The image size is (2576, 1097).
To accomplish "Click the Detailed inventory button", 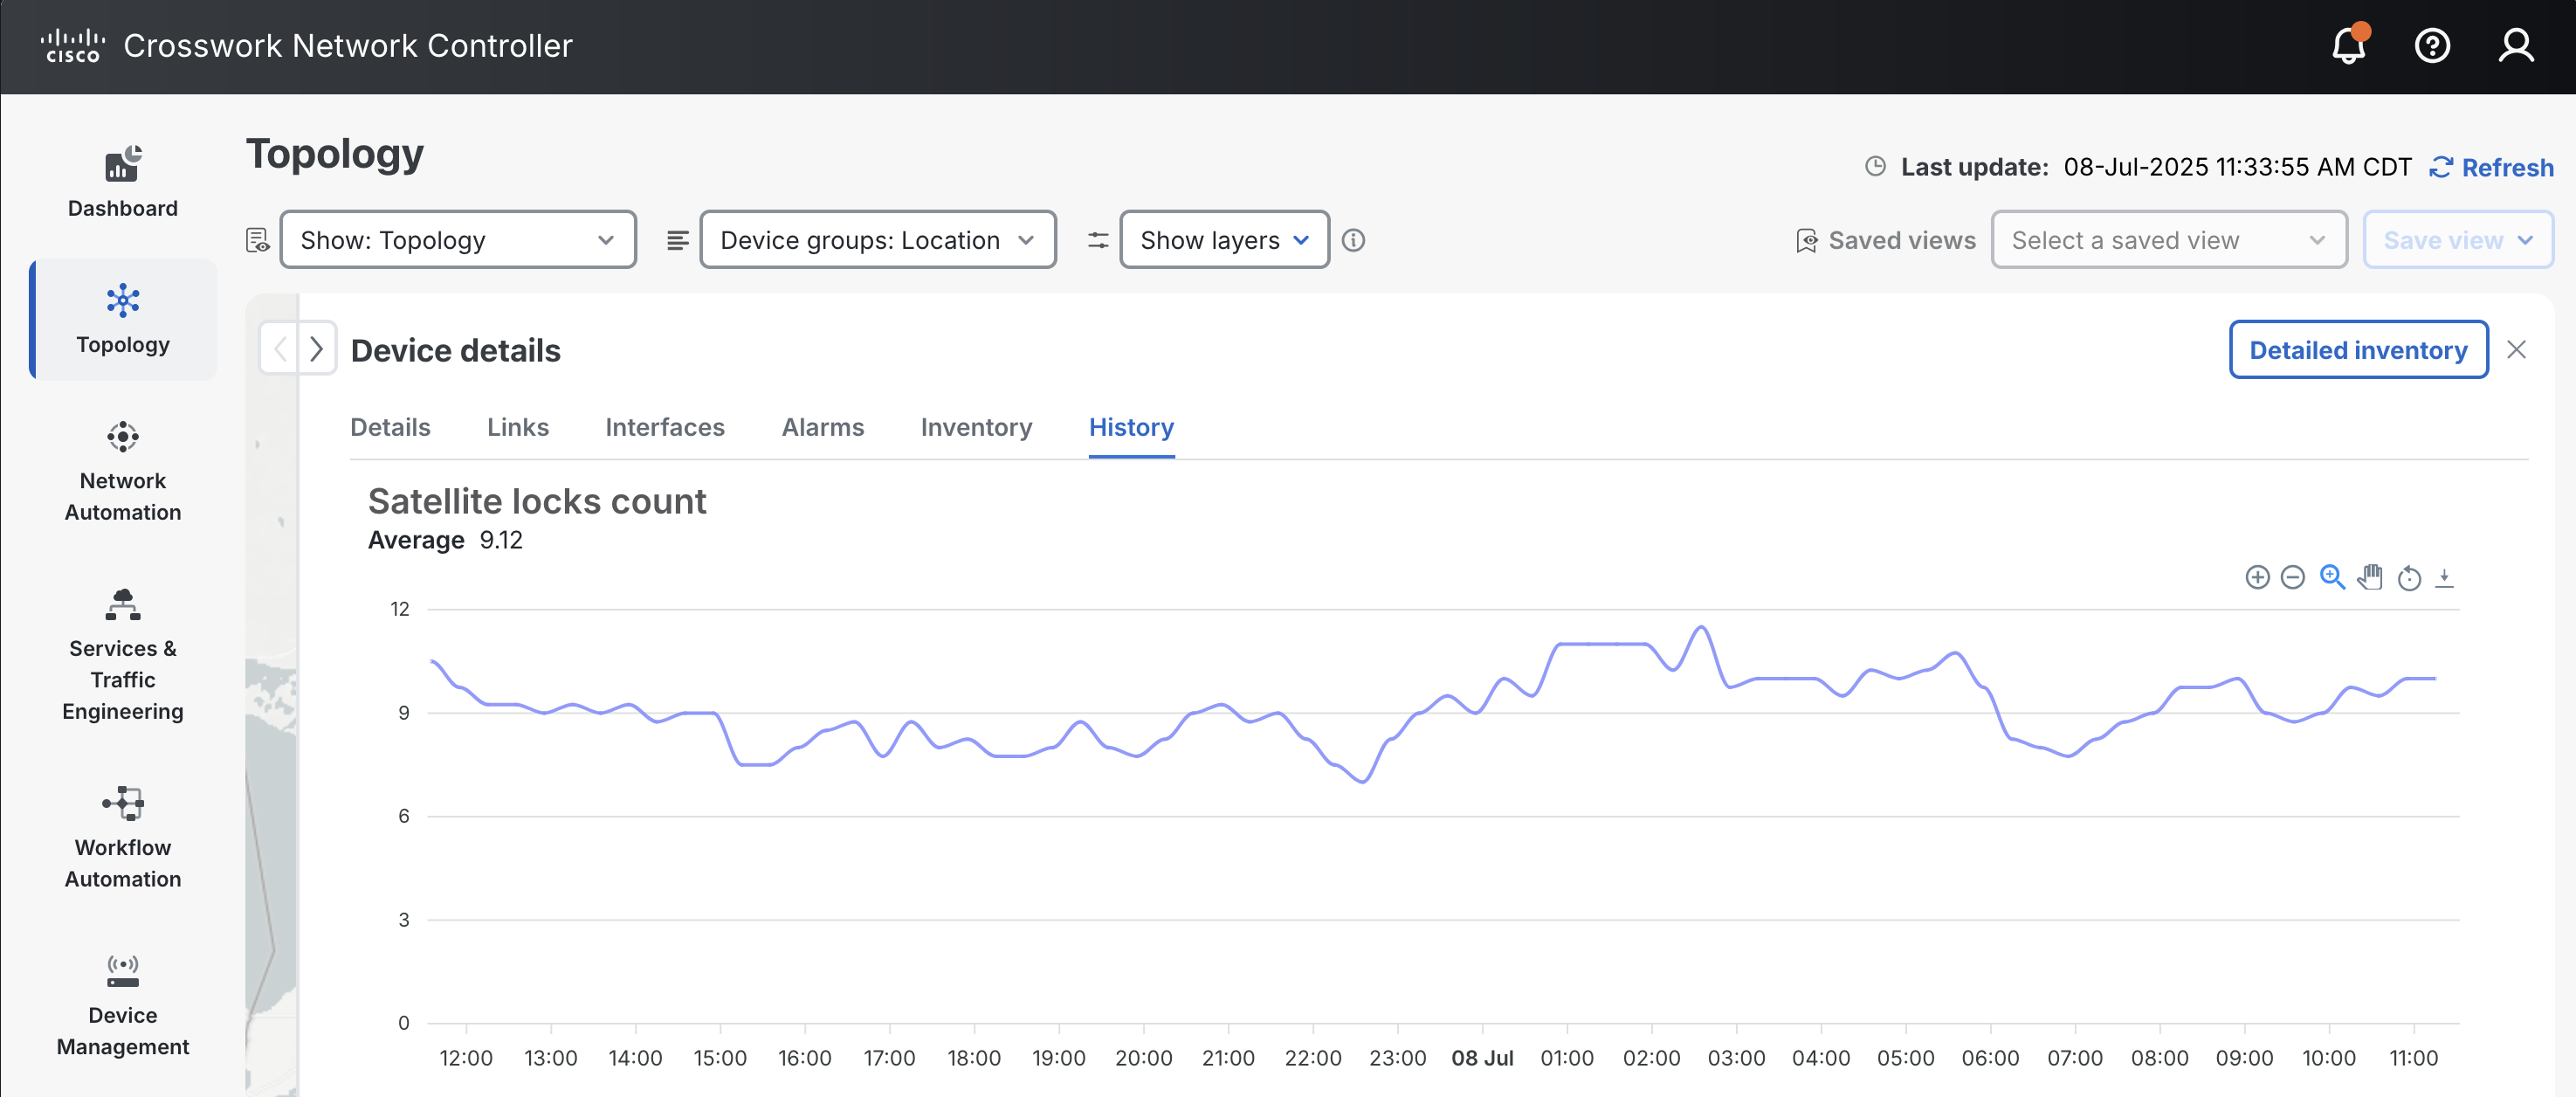I will point(2357,350).
